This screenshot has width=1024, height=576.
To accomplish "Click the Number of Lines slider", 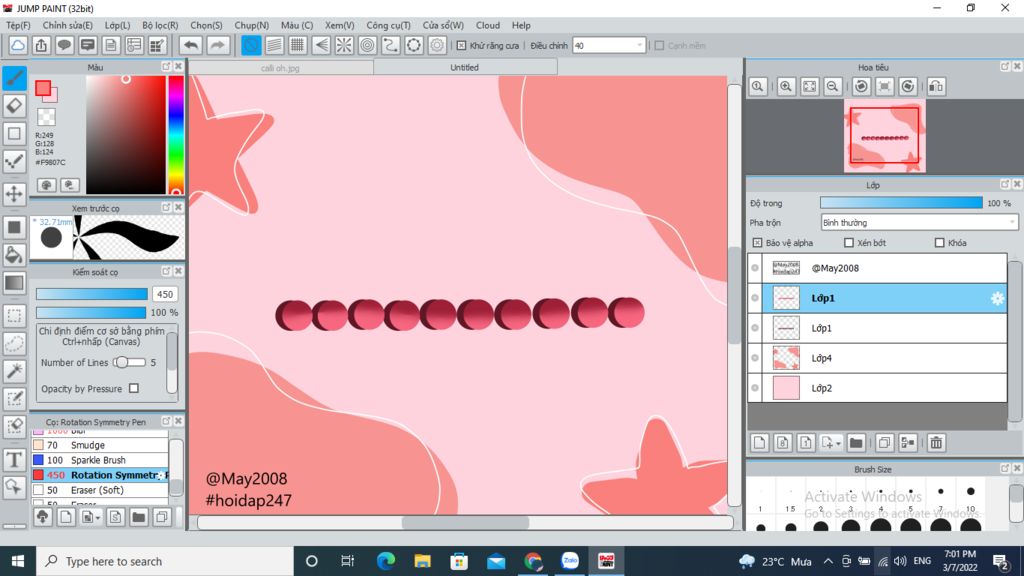I will pos(129,362).
